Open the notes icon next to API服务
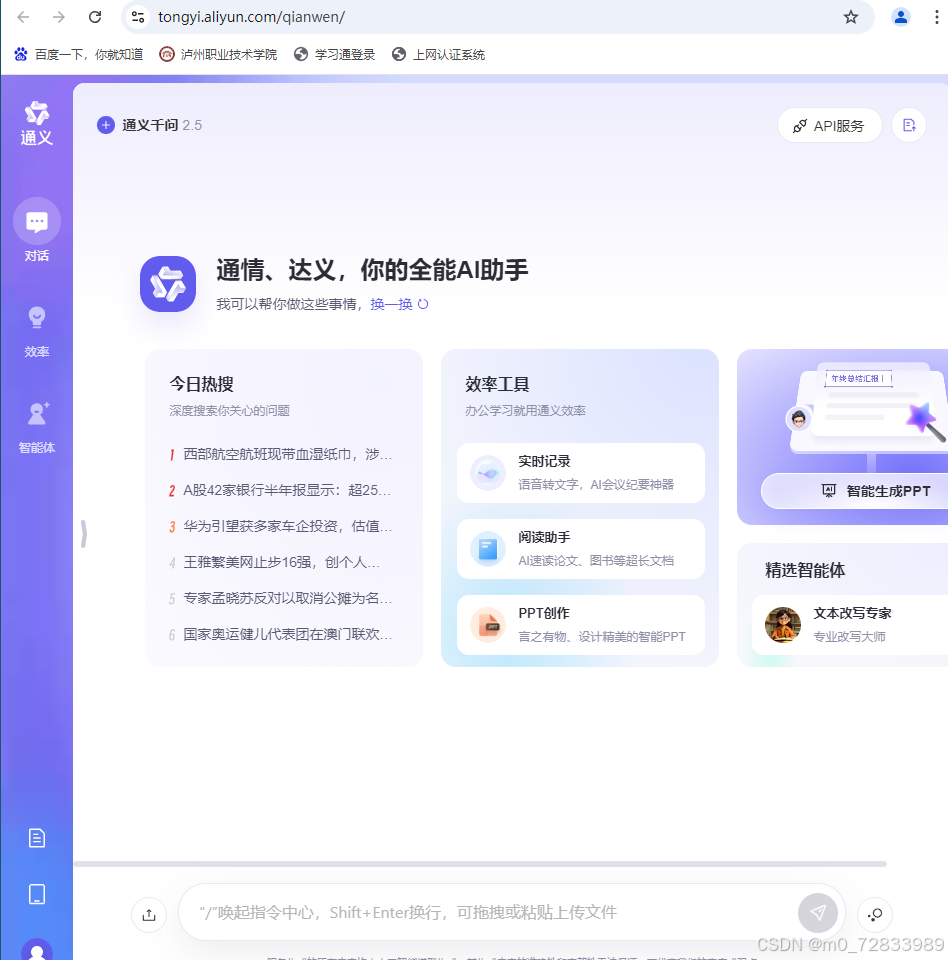This screenshot has height=960, width=948. 909,126
